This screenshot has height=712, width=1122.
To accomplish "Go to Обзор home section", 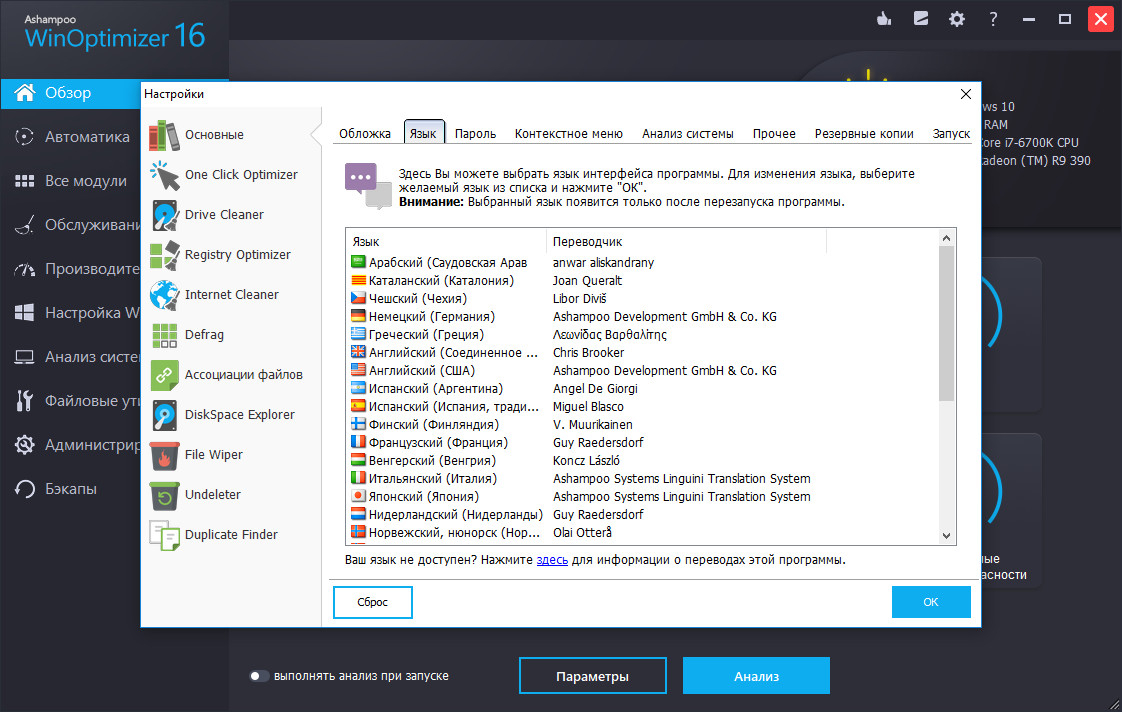I will pyautogui.click(x=71, y=93).
